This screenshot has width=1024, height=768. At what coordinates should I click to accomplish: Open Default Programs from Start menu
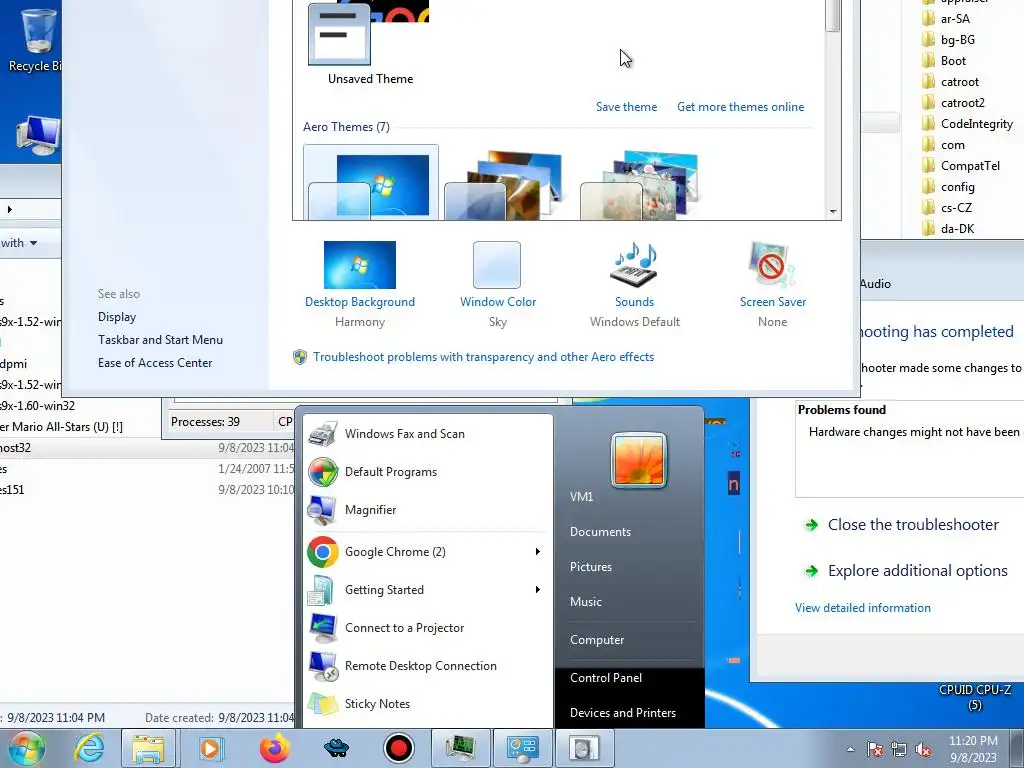428,472
